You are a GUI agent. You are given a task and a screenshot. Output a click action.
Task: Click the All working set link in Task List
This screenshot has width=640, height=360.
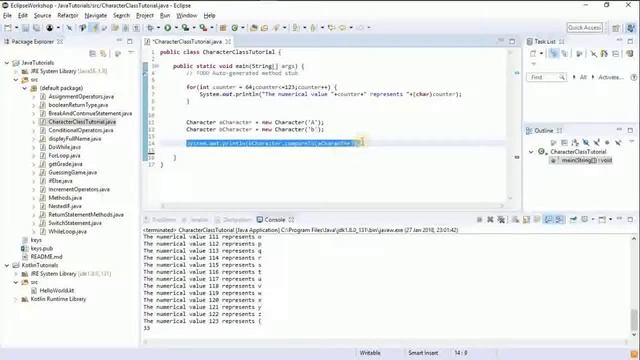pyautogui.click(x=583, y=77)
